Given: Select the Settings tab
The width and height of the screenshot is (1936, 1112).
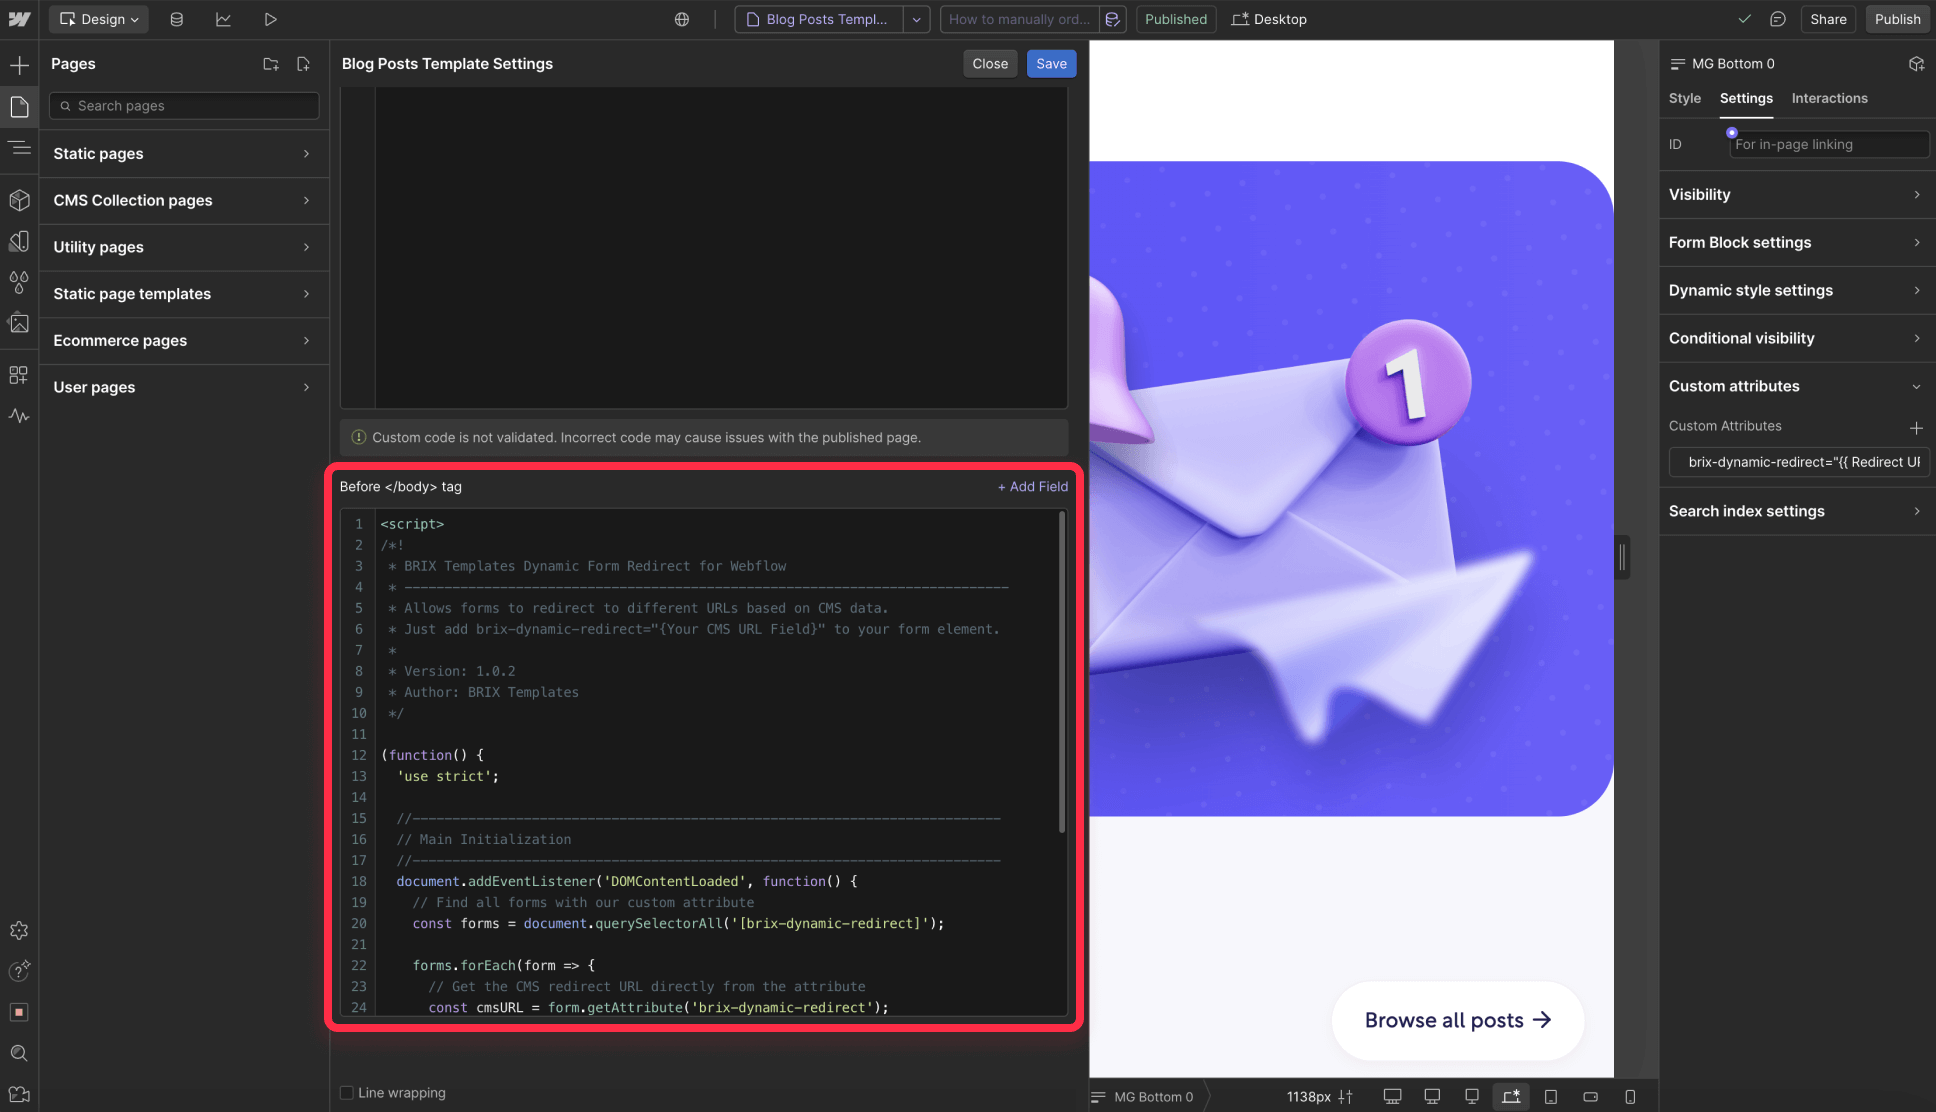Looking at the screenshot, I should tap(1746, 98).
